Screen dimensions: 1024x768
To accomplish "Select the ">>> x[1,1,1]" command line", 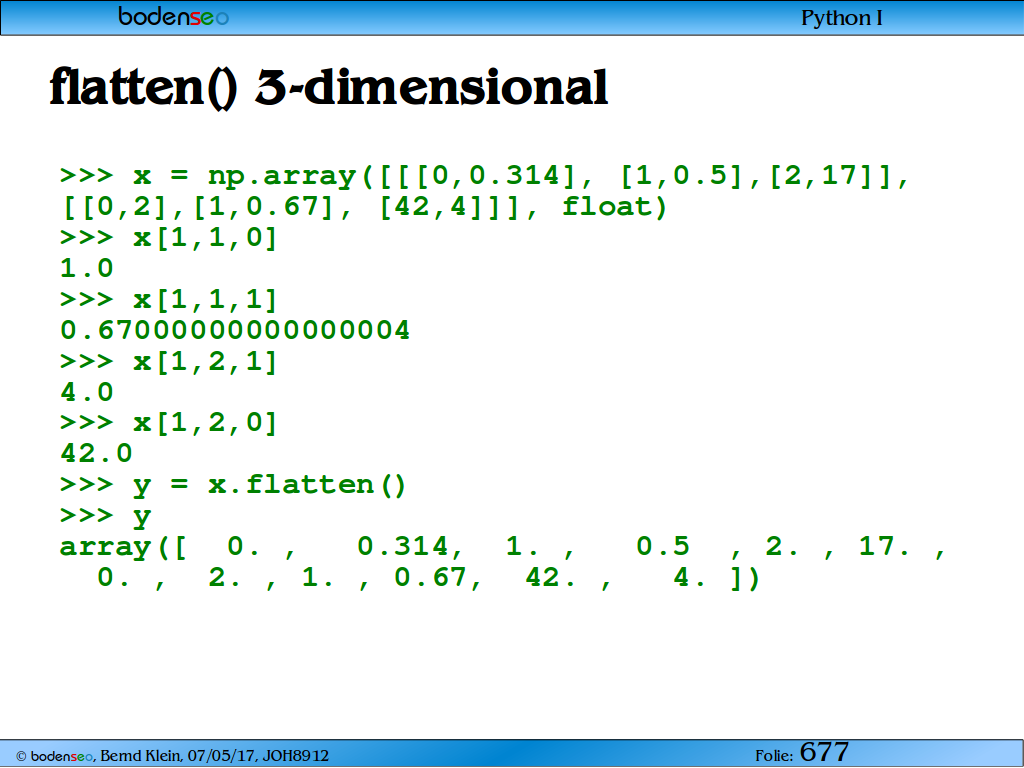I will click(x=168, y=300).
